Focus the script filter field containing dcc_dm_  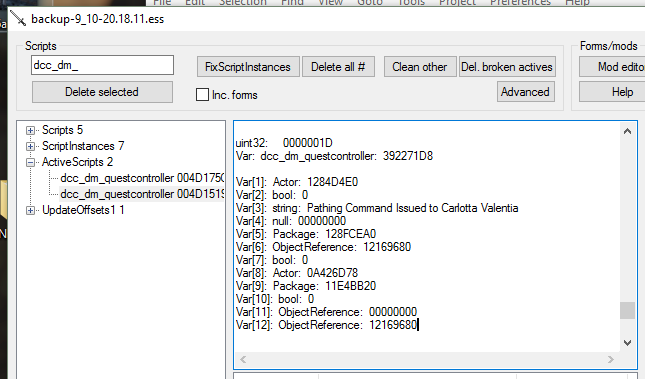click(x=102, y=65)
